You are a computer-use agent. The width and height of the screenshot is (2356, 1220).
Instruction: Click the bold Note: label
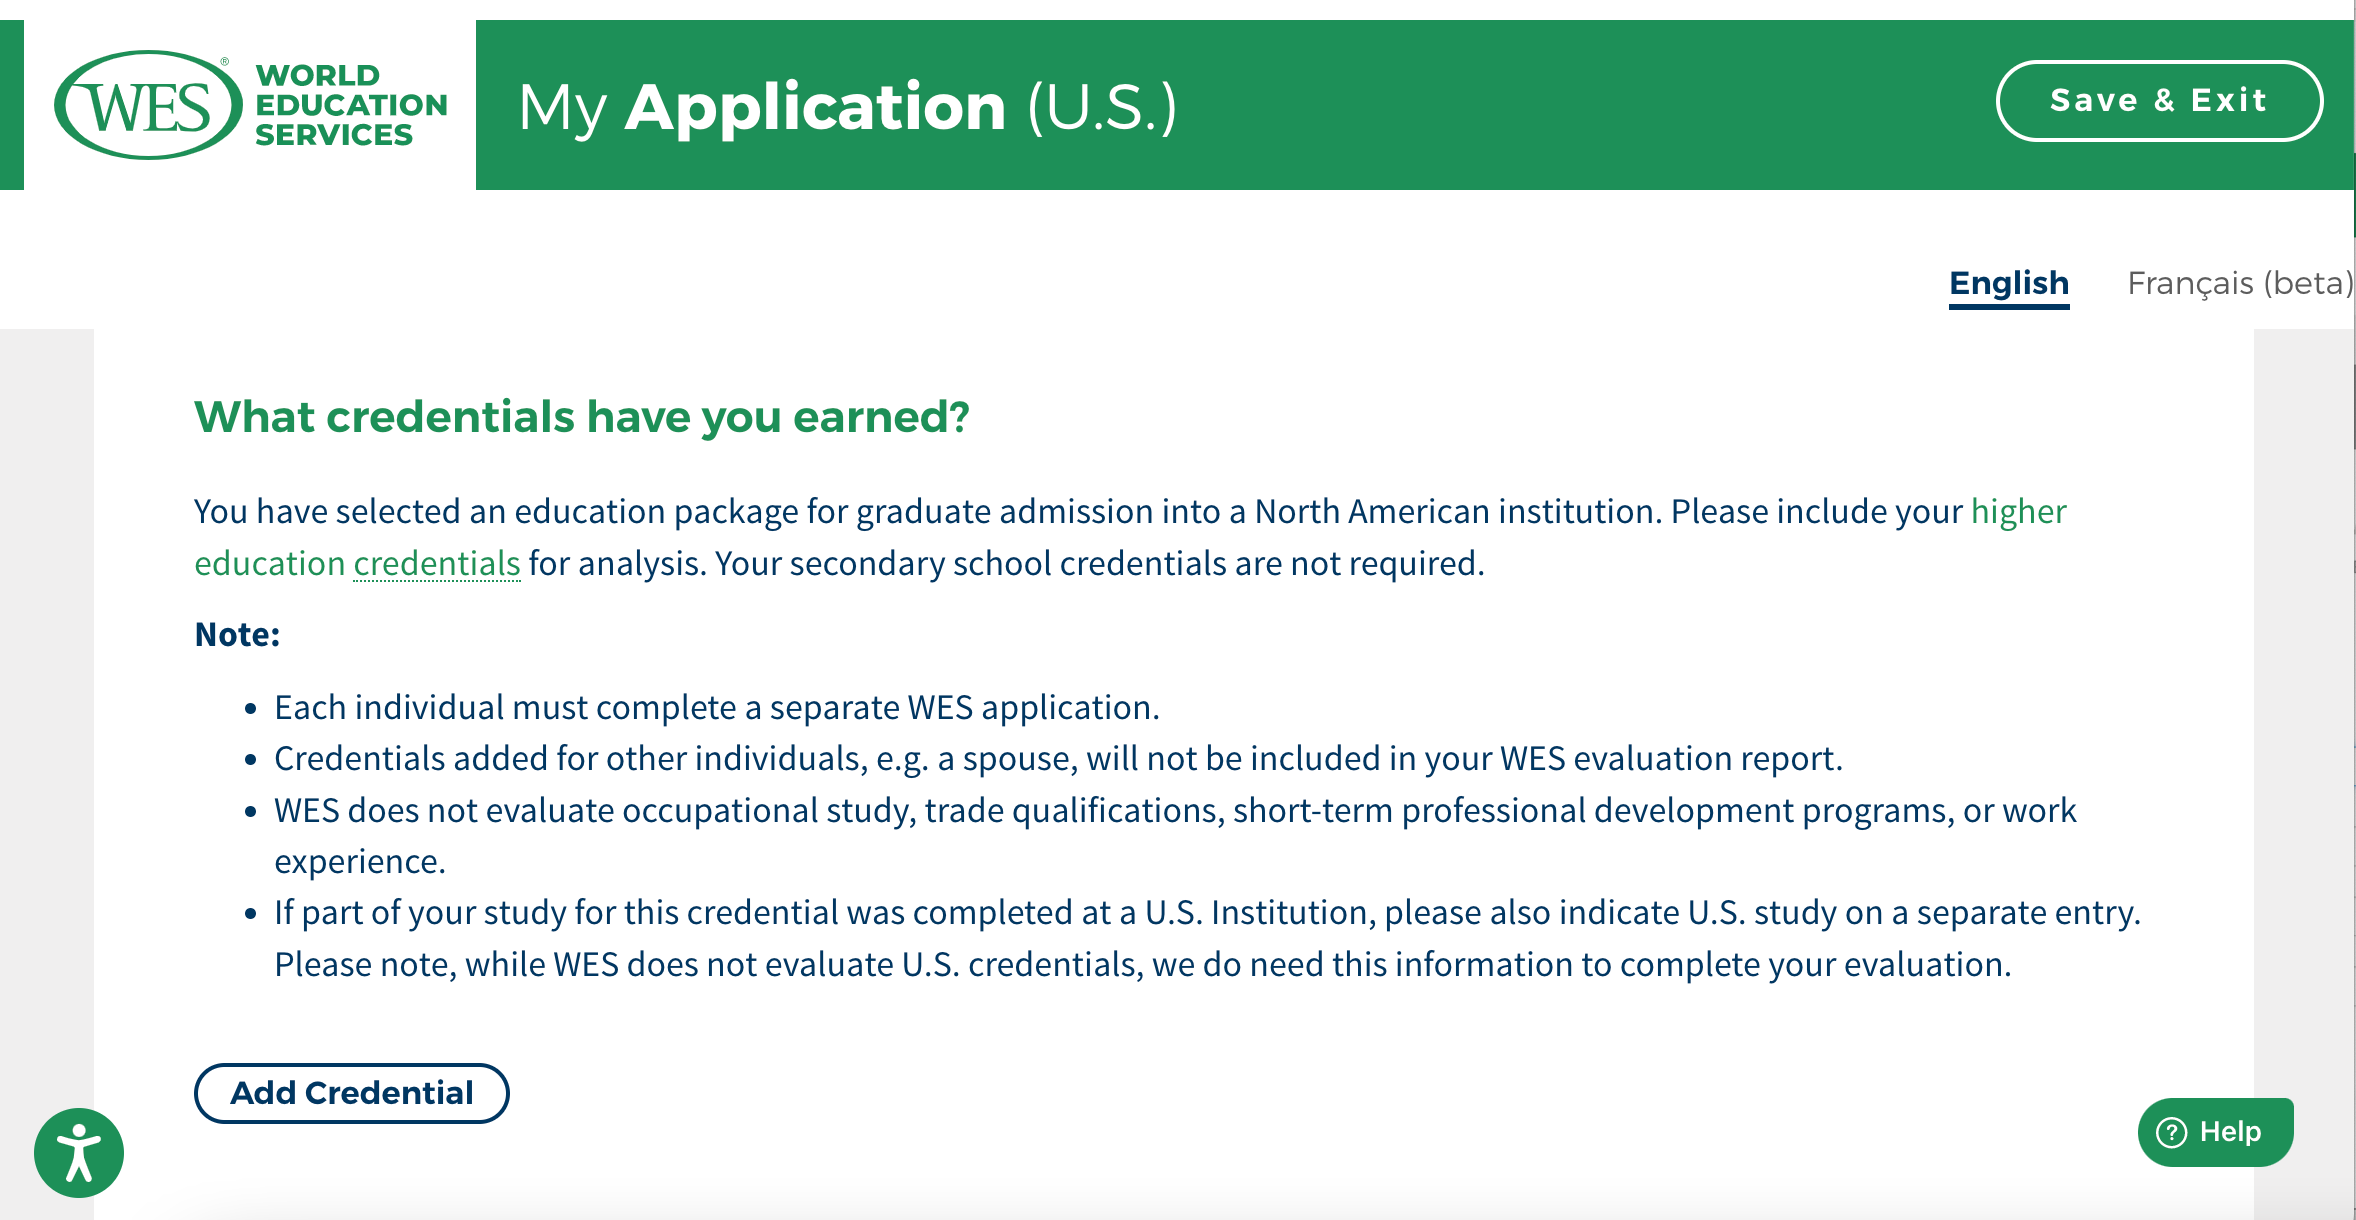(x=237, y=635)
